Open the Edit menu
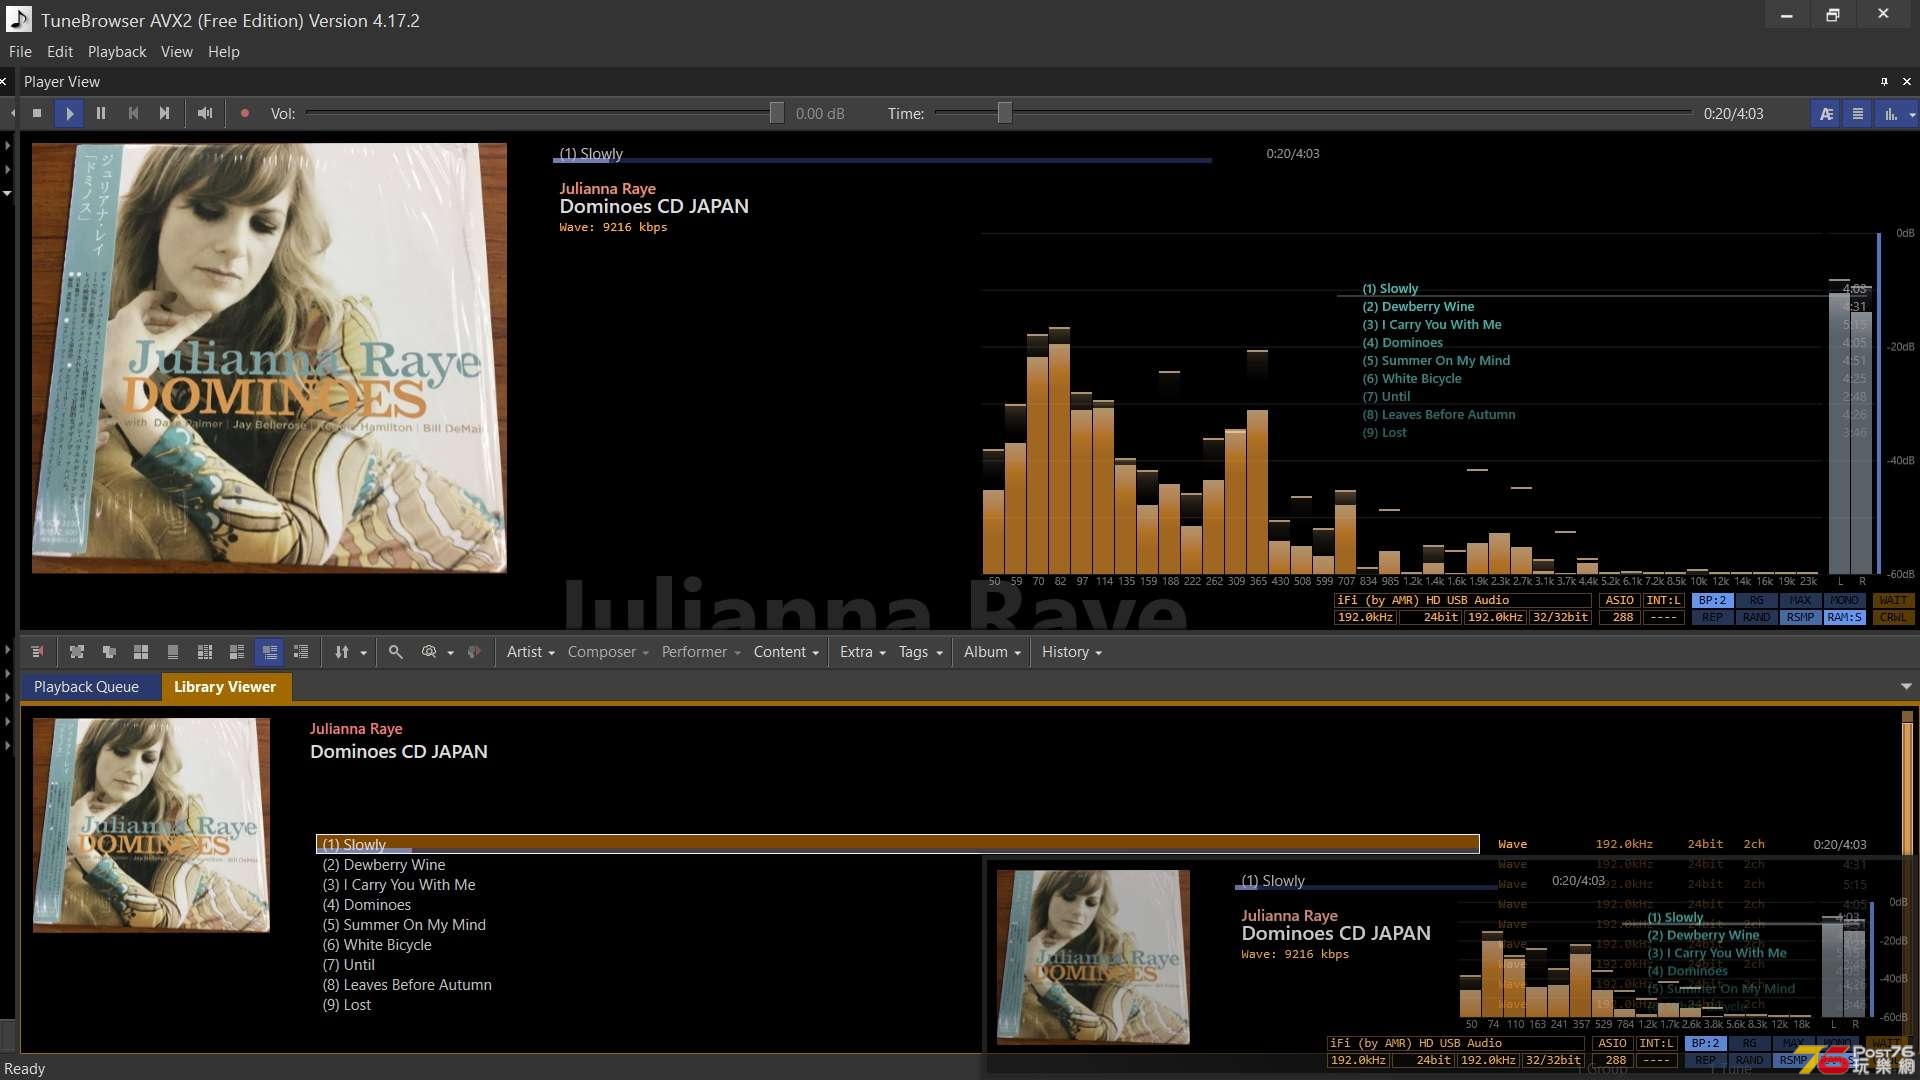 pos(60,52)
